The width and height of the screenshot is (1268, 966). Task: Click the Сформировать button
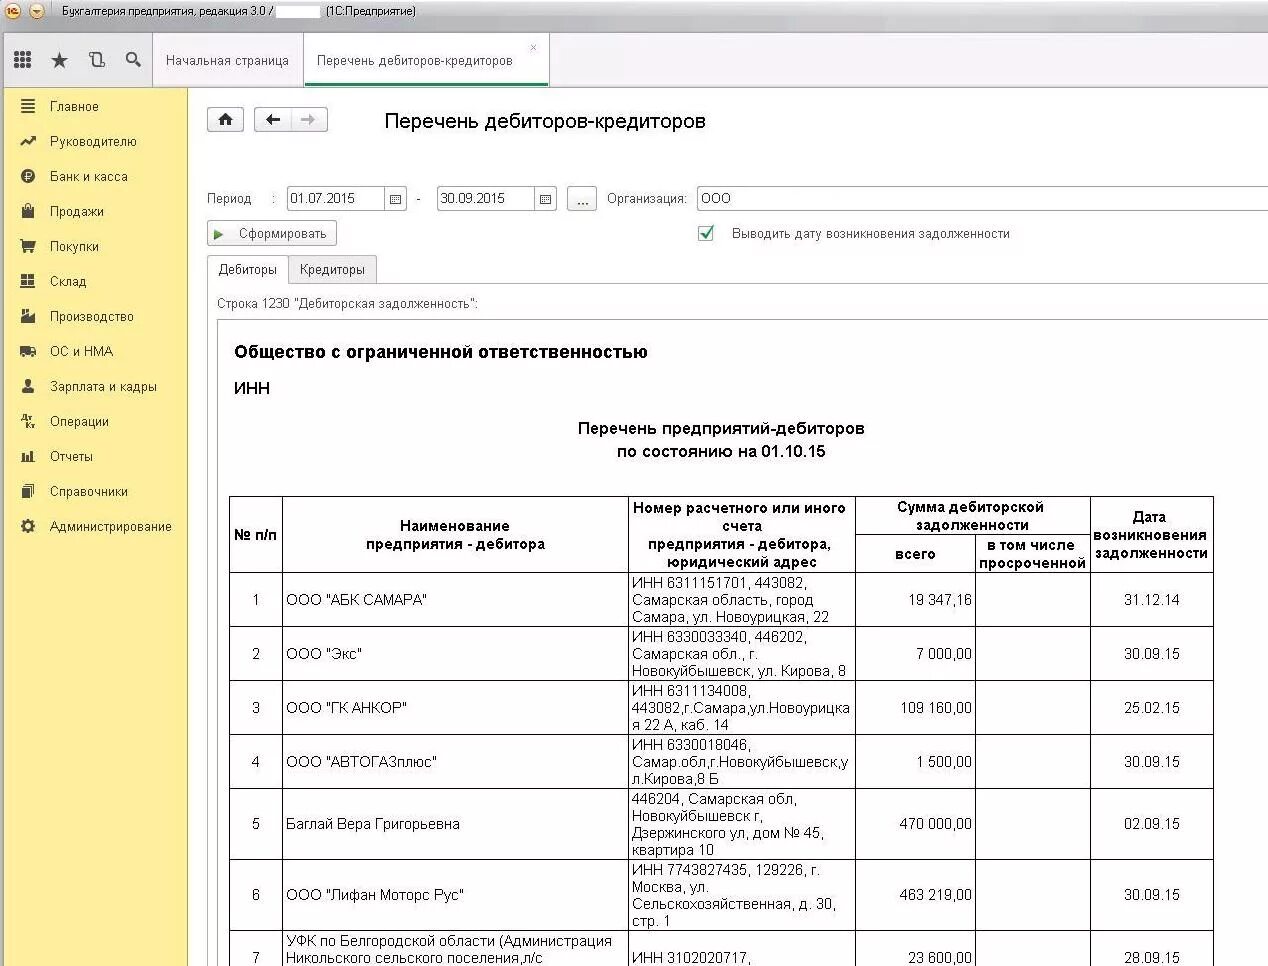pyautogui.click(x=272, y=233)
